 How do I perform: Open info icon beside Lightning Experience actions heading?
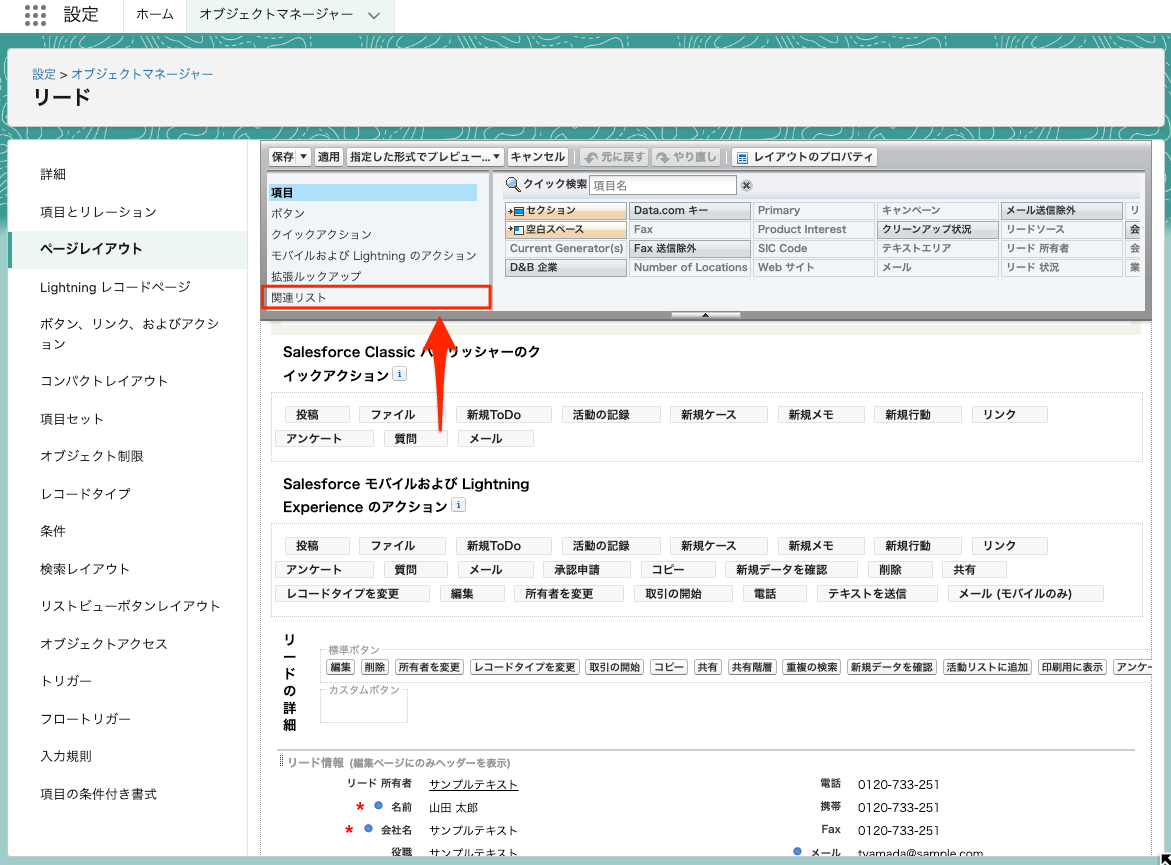pos(459,506)
